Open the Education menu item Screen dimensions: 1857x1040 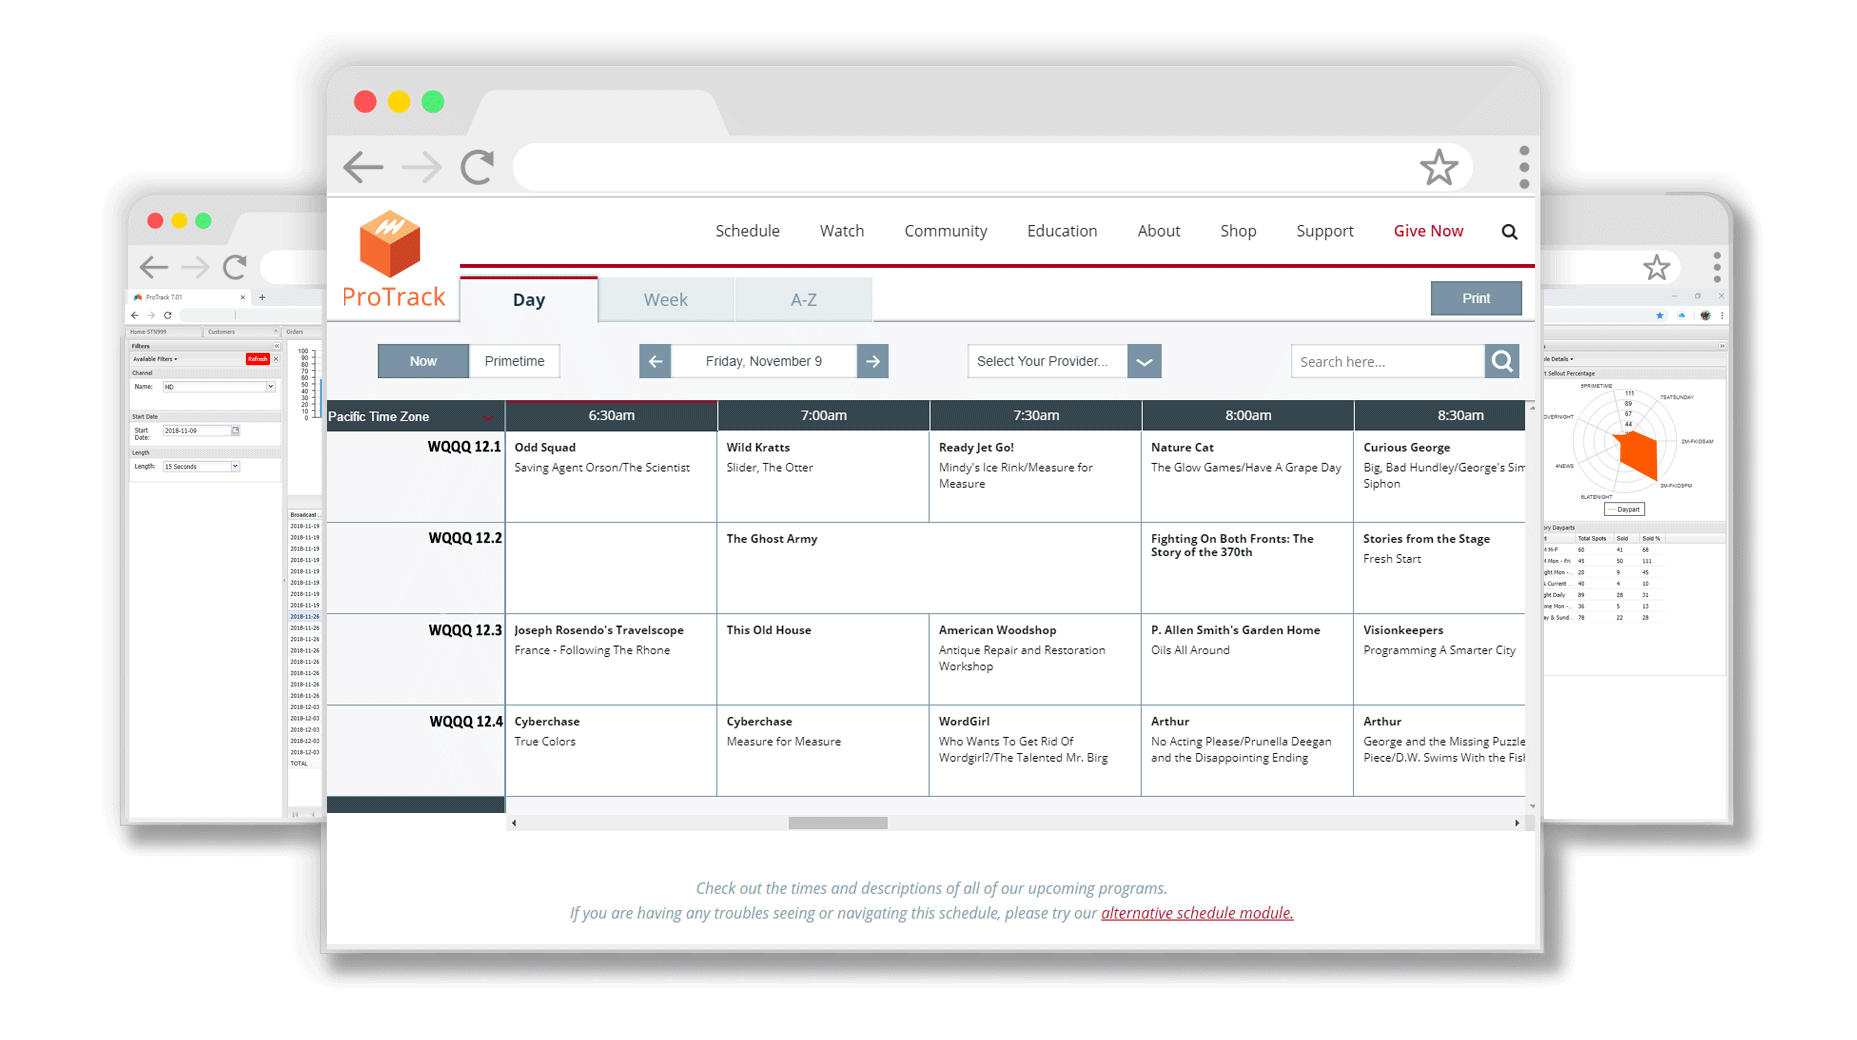tap(1062, 231)
